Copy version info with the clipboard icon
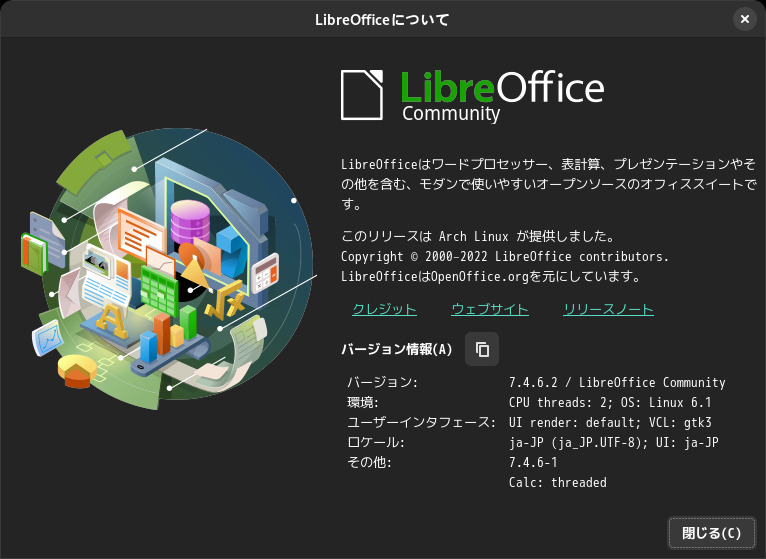This screenshot has height=559, width=766. [x=482, y=349]
